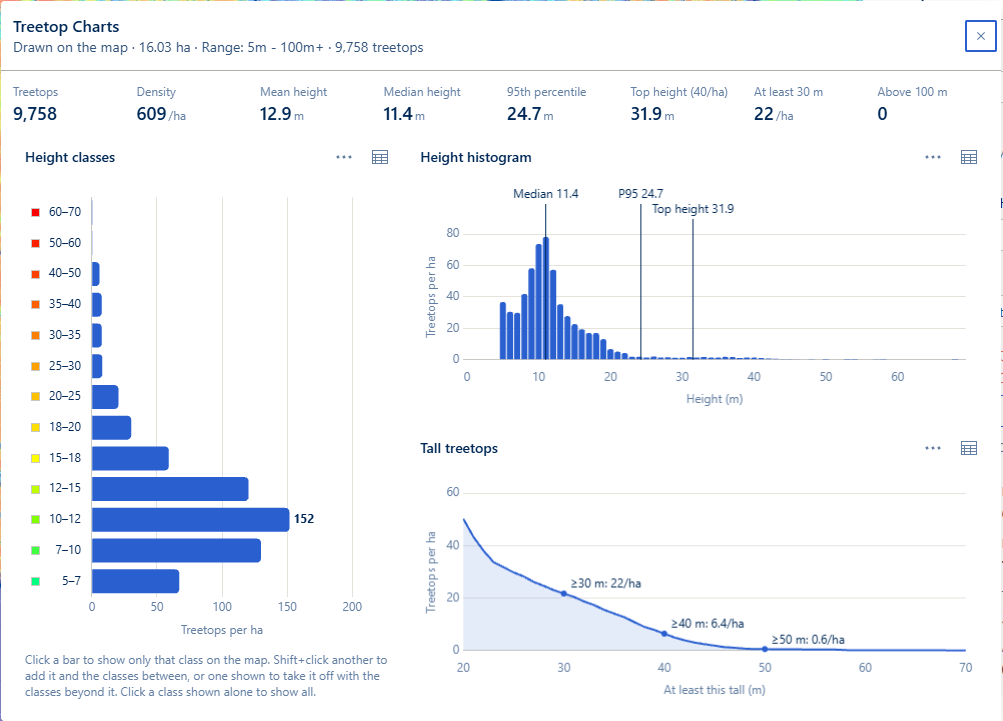Click the red 50–60 class swatch

(x=36, y=243)
